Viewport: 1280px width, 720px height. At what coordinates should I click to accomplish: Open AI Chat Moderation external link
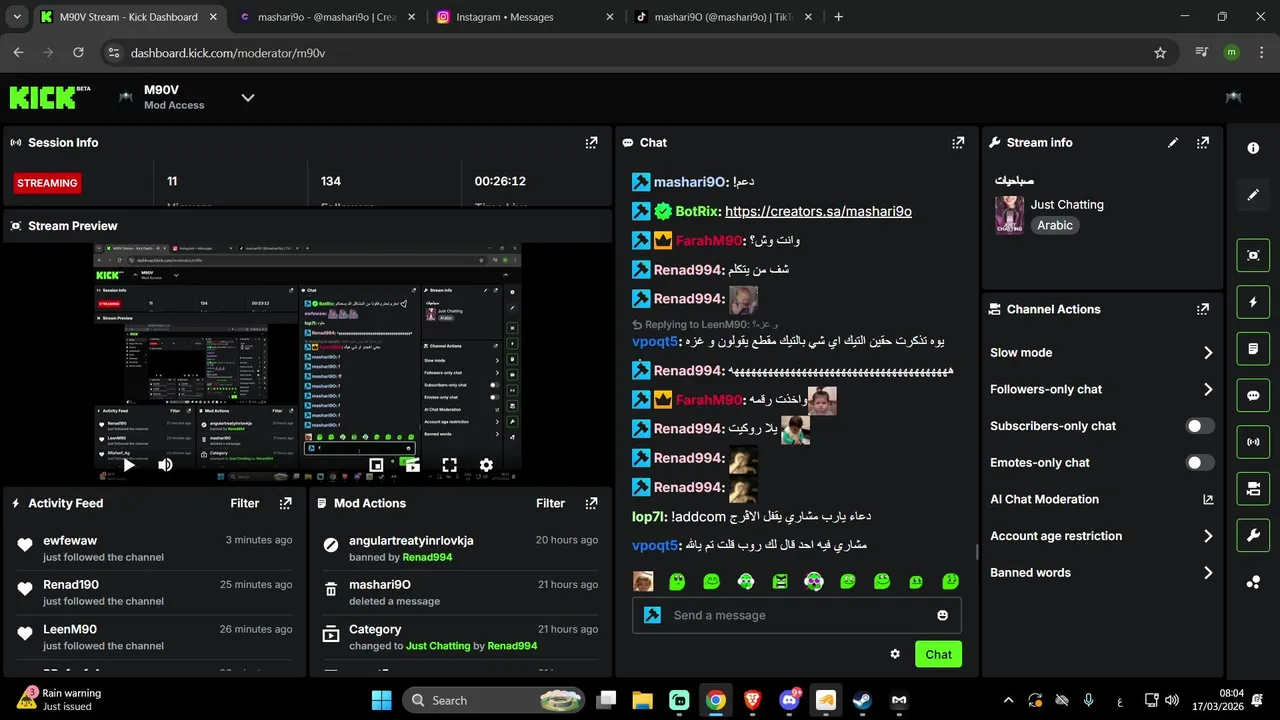click(x=1208, y=499)
